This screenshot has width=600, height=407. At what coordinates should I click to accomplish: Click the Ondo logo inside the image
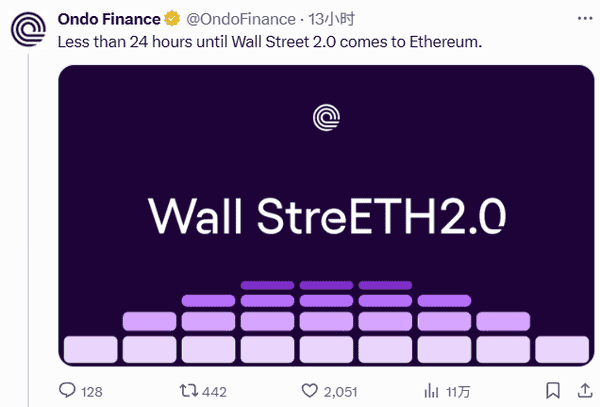tap(326, 119)
